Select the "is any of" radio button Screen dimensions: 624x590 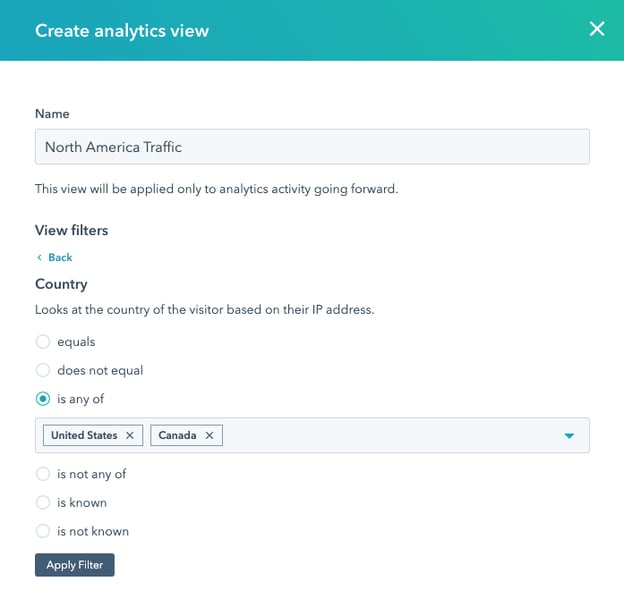tap(43, 399)
